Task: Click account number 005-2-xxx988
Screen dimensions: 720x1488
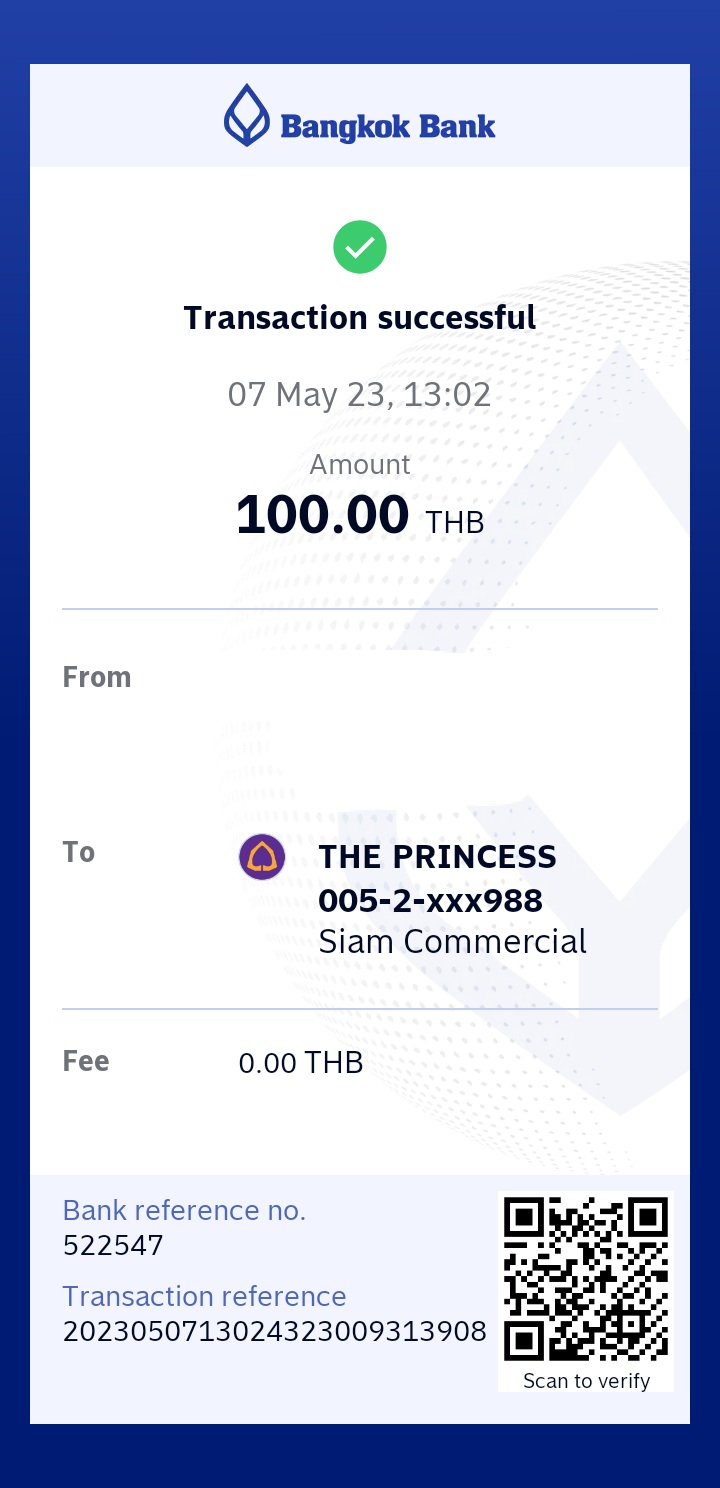Action: point(430,901)
